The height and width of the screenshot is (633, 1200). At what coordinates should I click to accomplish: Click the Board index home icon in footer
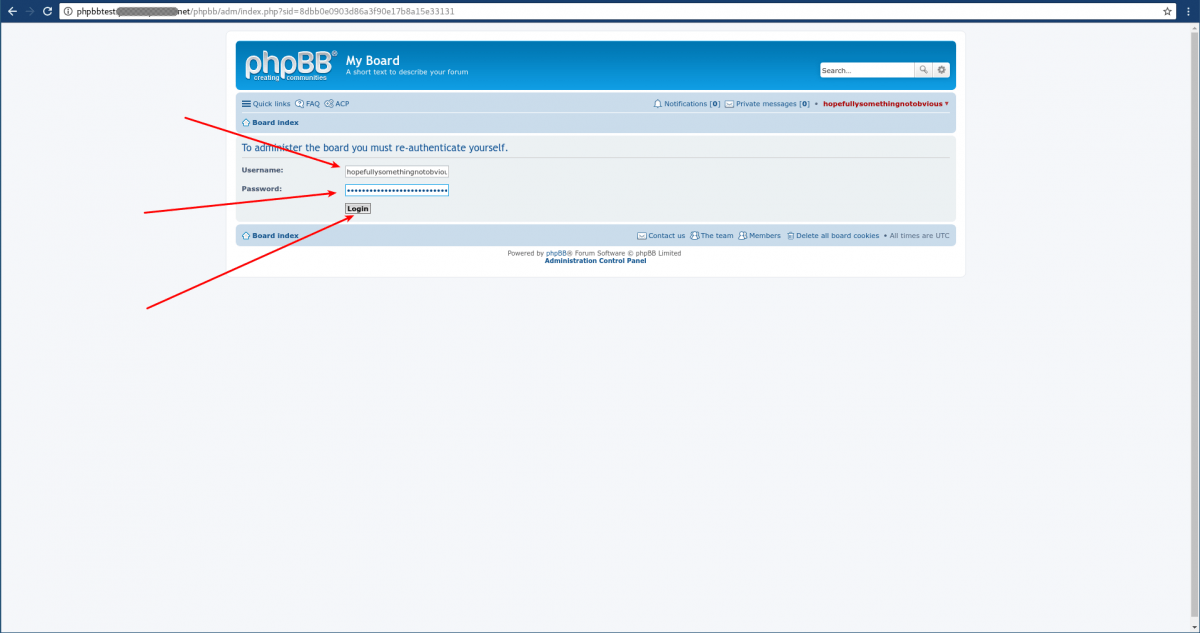pos(246,235)
